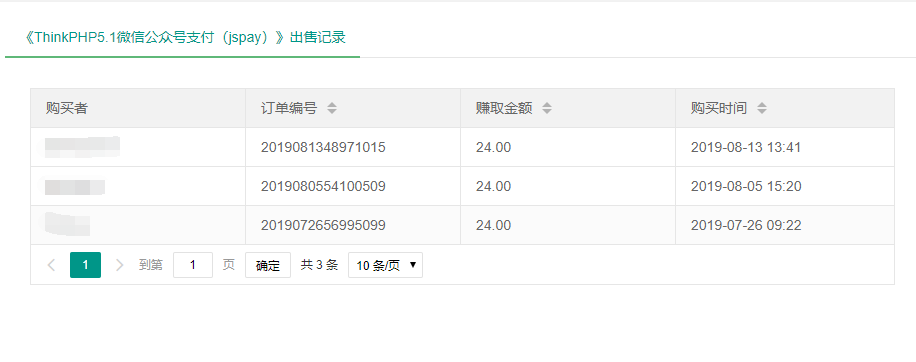The width and height of the screenshot is (916, 362).
Task: Select order number 2019081348971015 cell
Action: pos(323,147)
